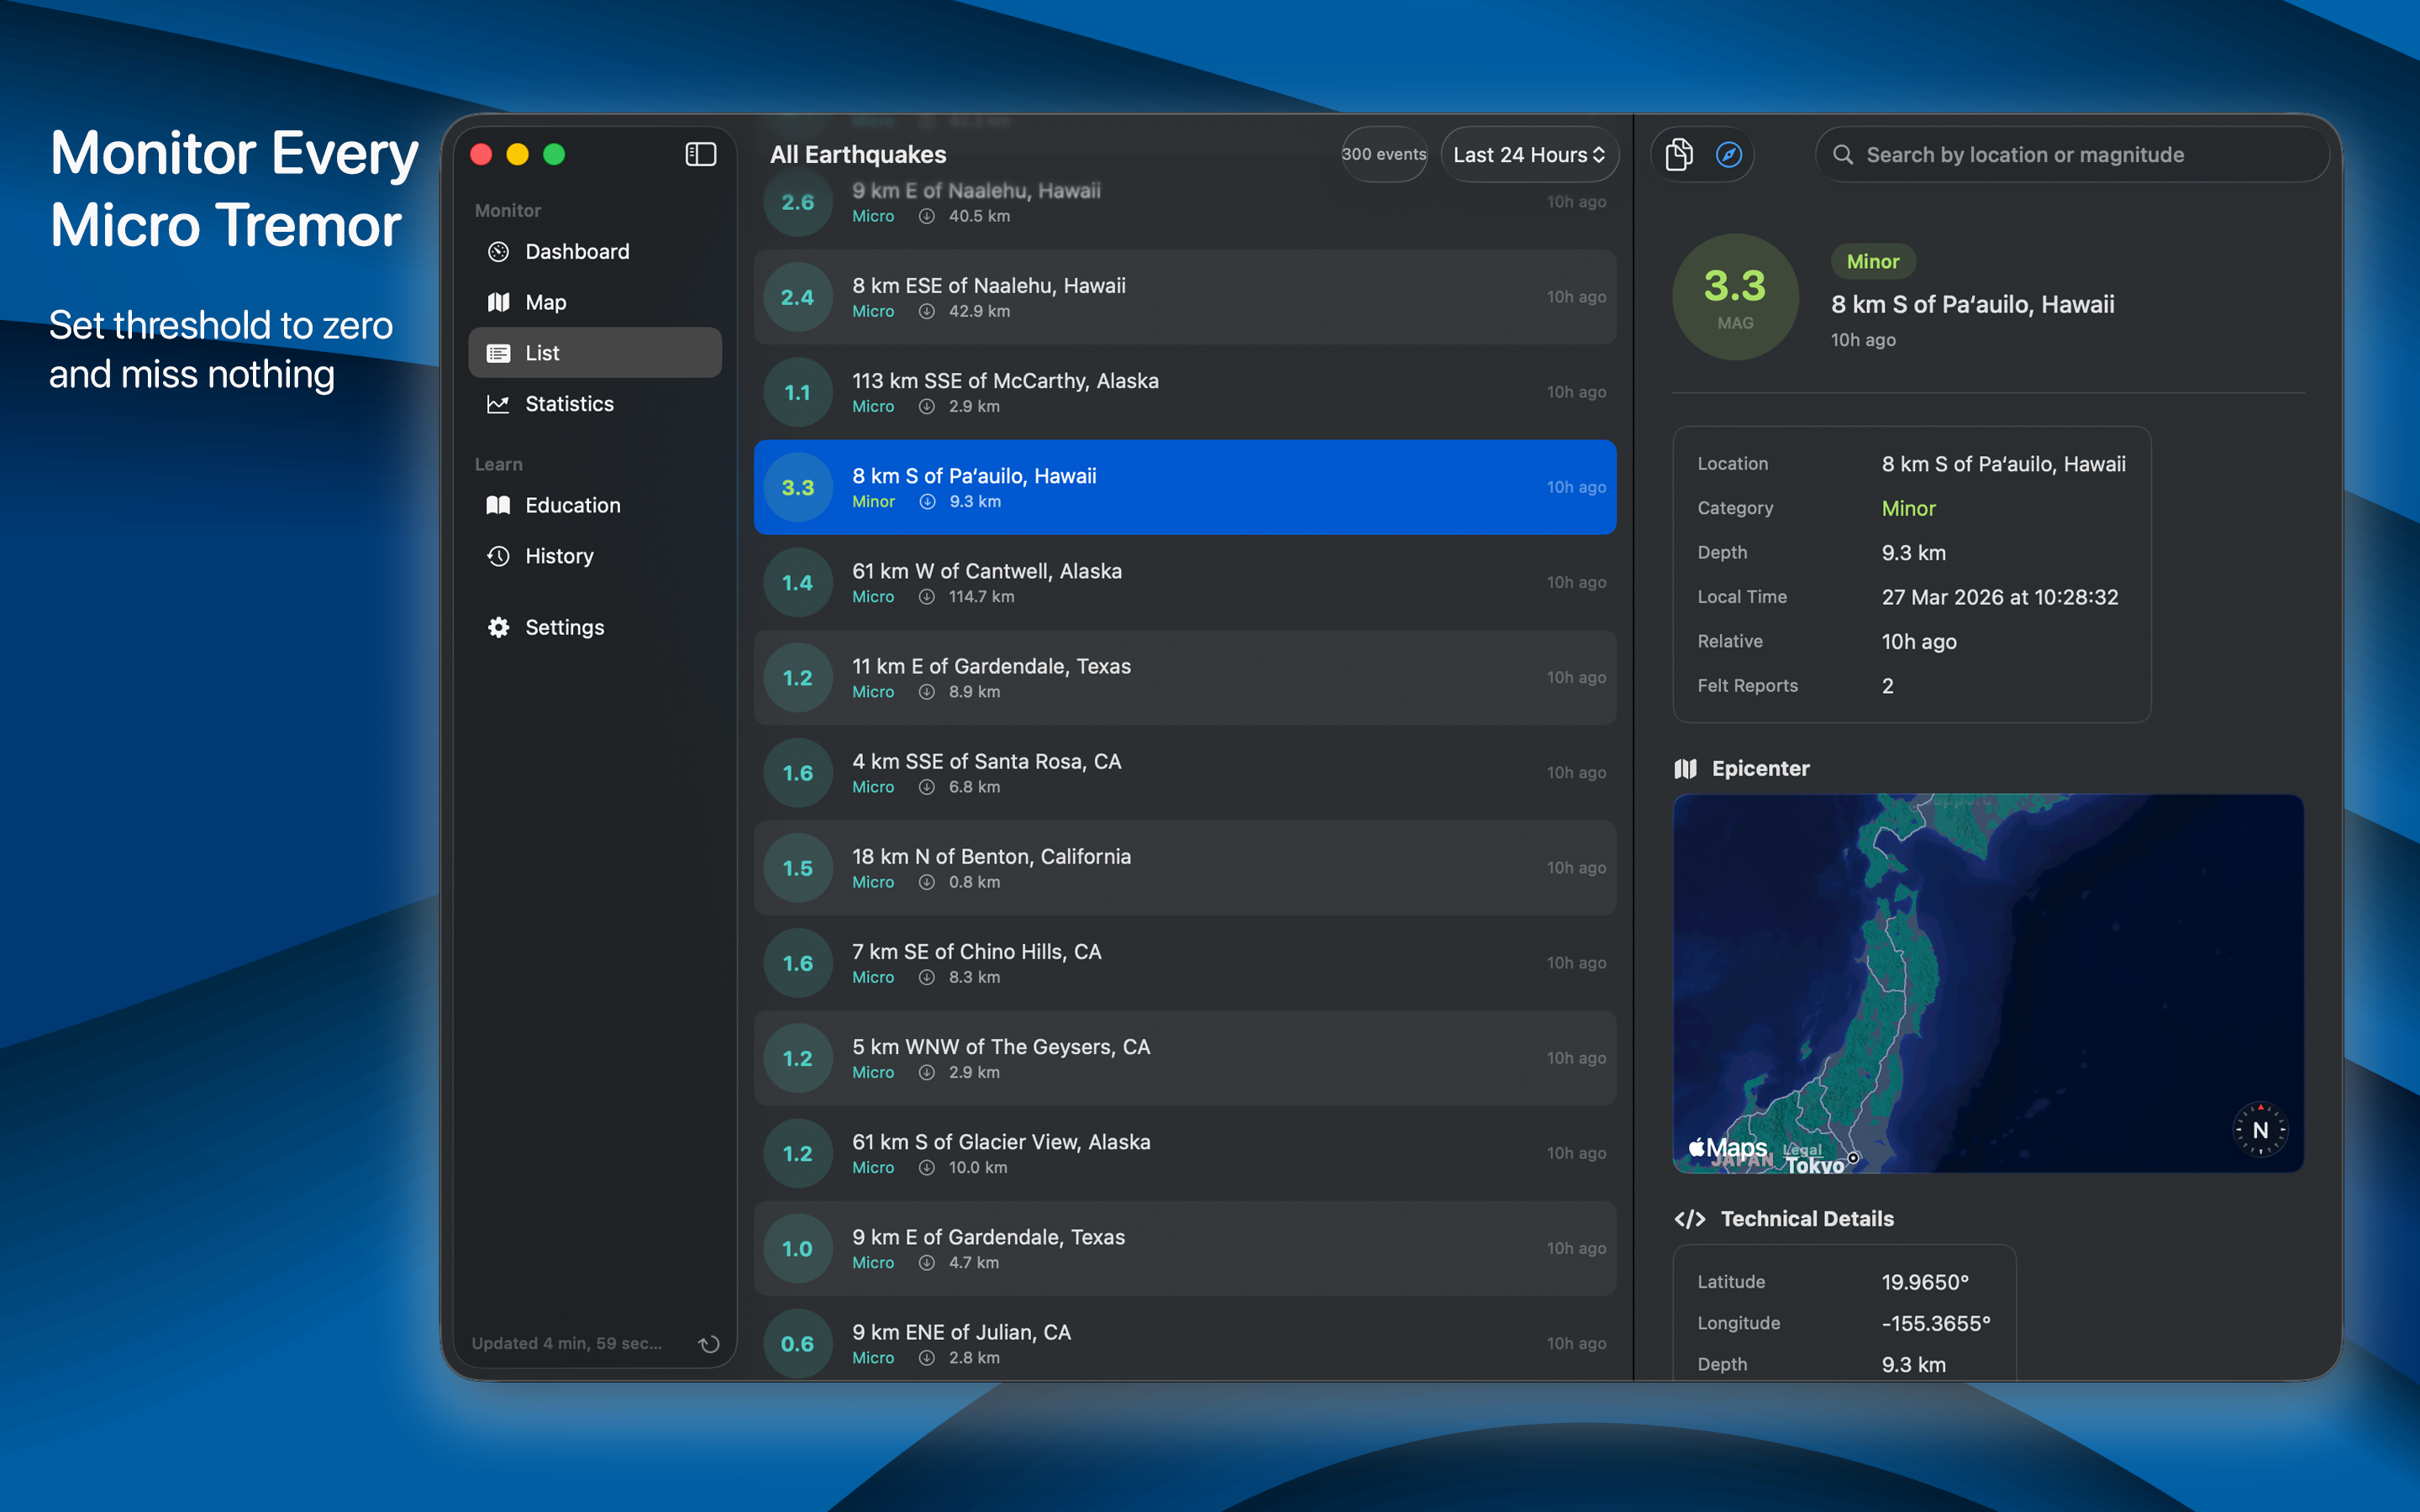Screen dimensions: 2420x1512
Task: Open the History section
Action: [x=559, y=556]
